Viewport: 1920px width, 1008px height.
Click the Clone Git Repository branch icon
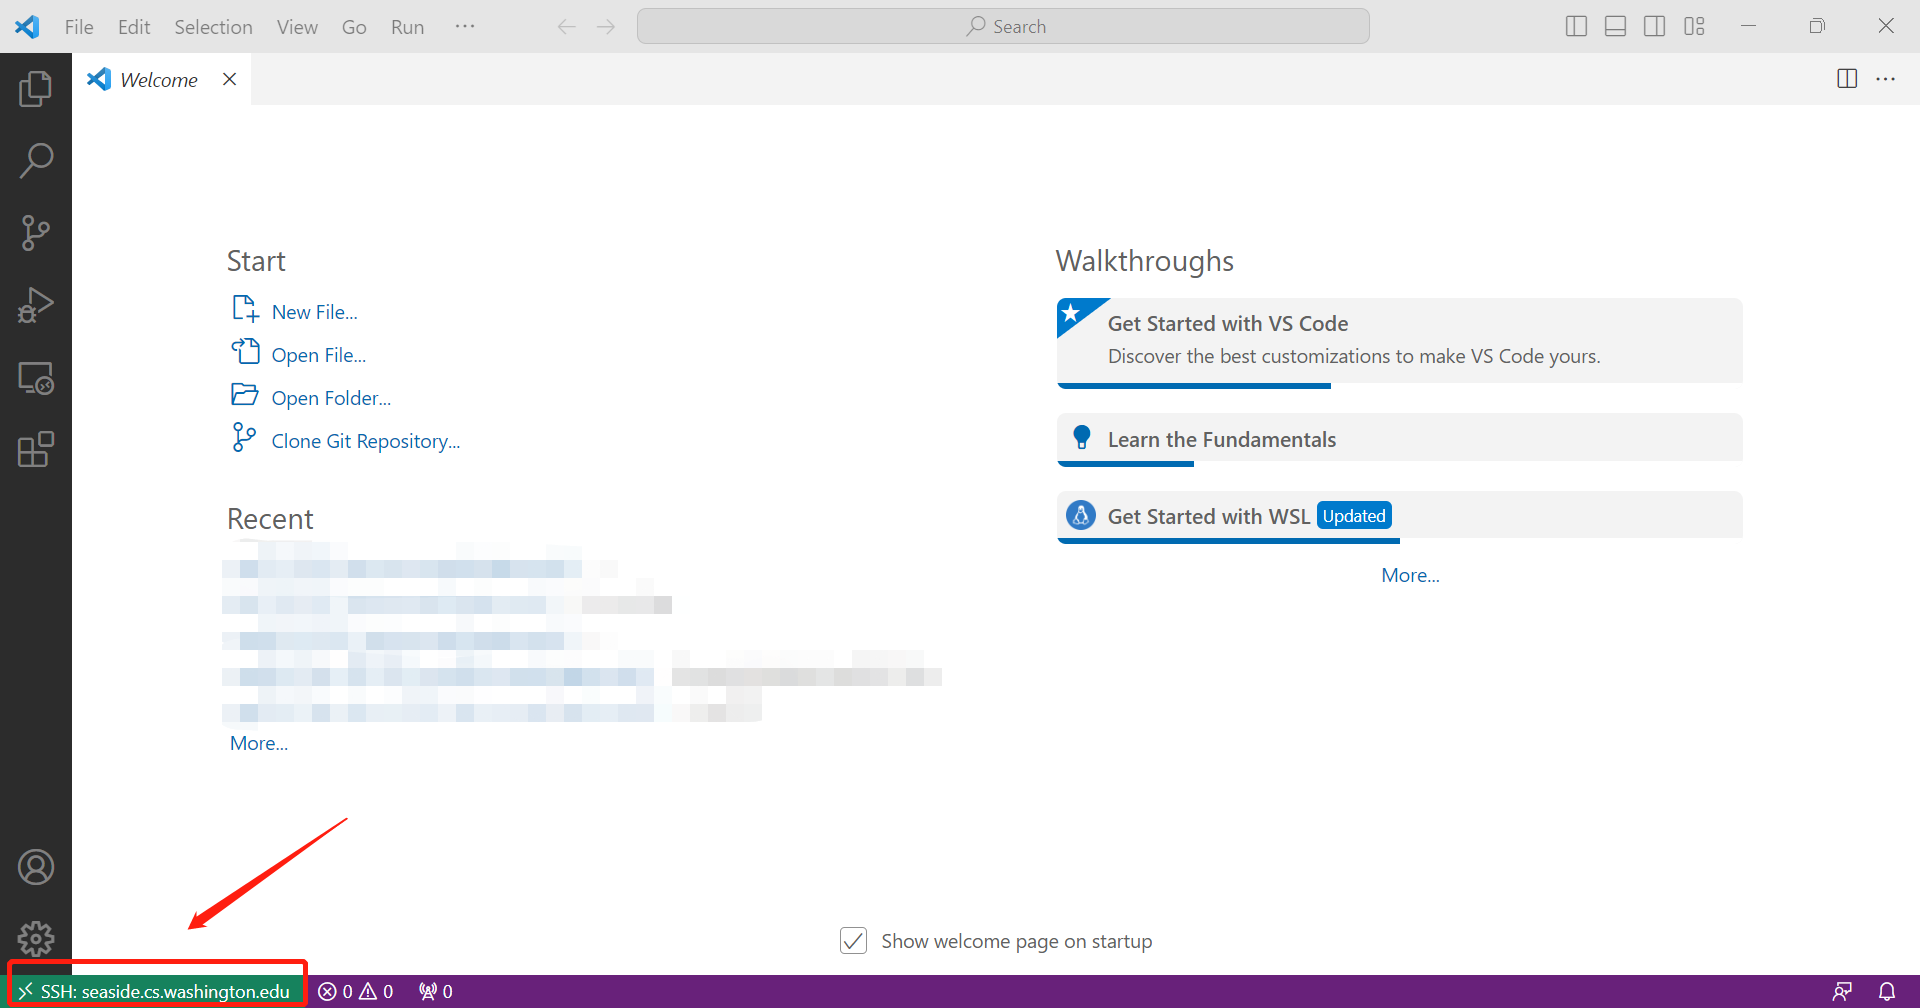pyautogui.click(x=244, y=437)
